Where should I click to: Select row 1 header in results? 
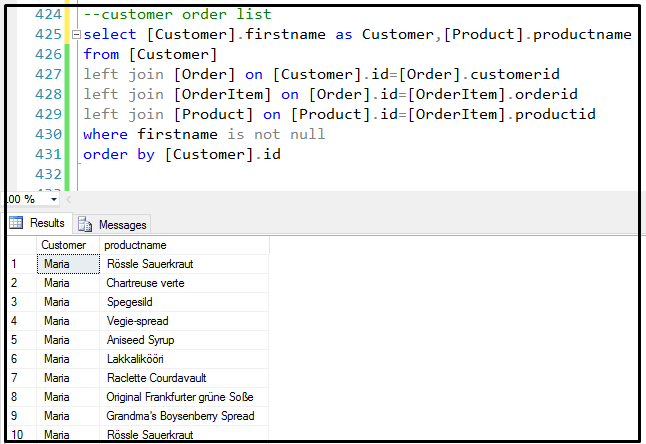[22, 264]
